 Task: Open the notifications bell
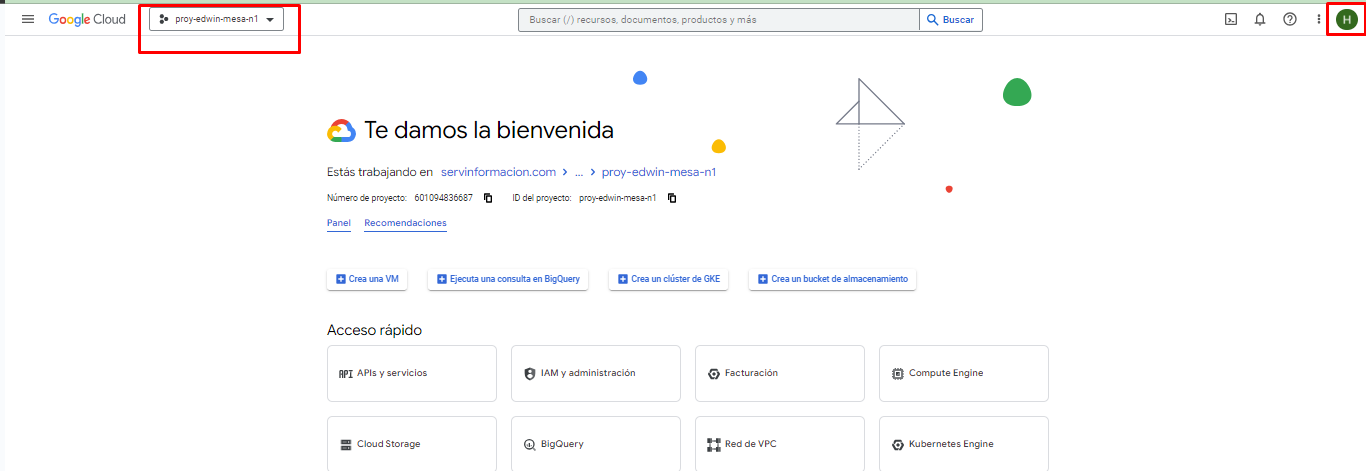1260,19
